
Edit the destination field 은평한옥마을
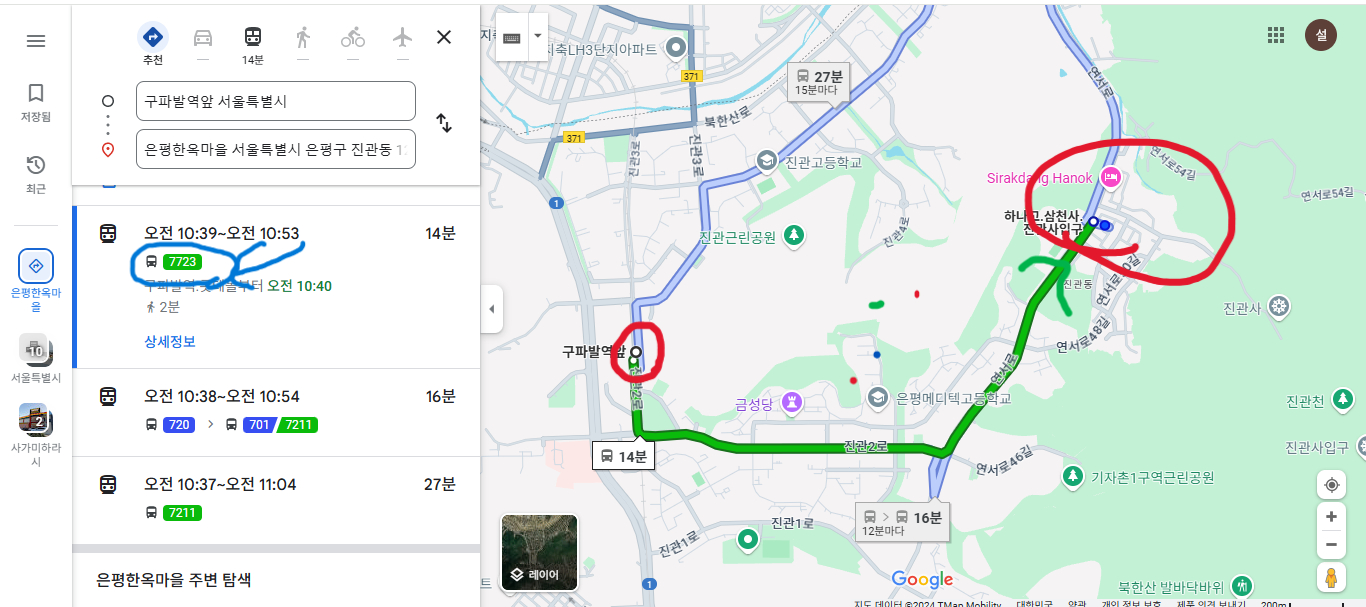tap(276, 149)
